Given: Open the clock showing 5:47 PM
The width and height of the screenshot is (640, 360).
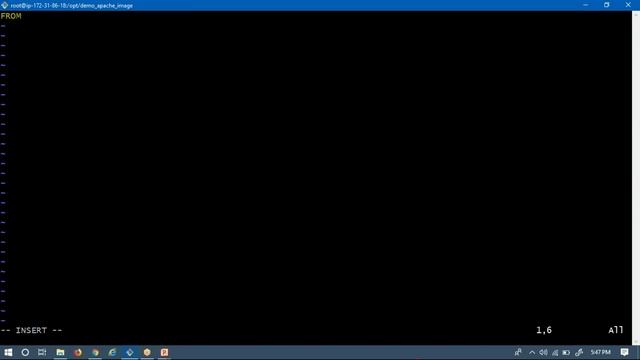Looking at the screenshot, I should pyautogui.click(x=601, y=352).
